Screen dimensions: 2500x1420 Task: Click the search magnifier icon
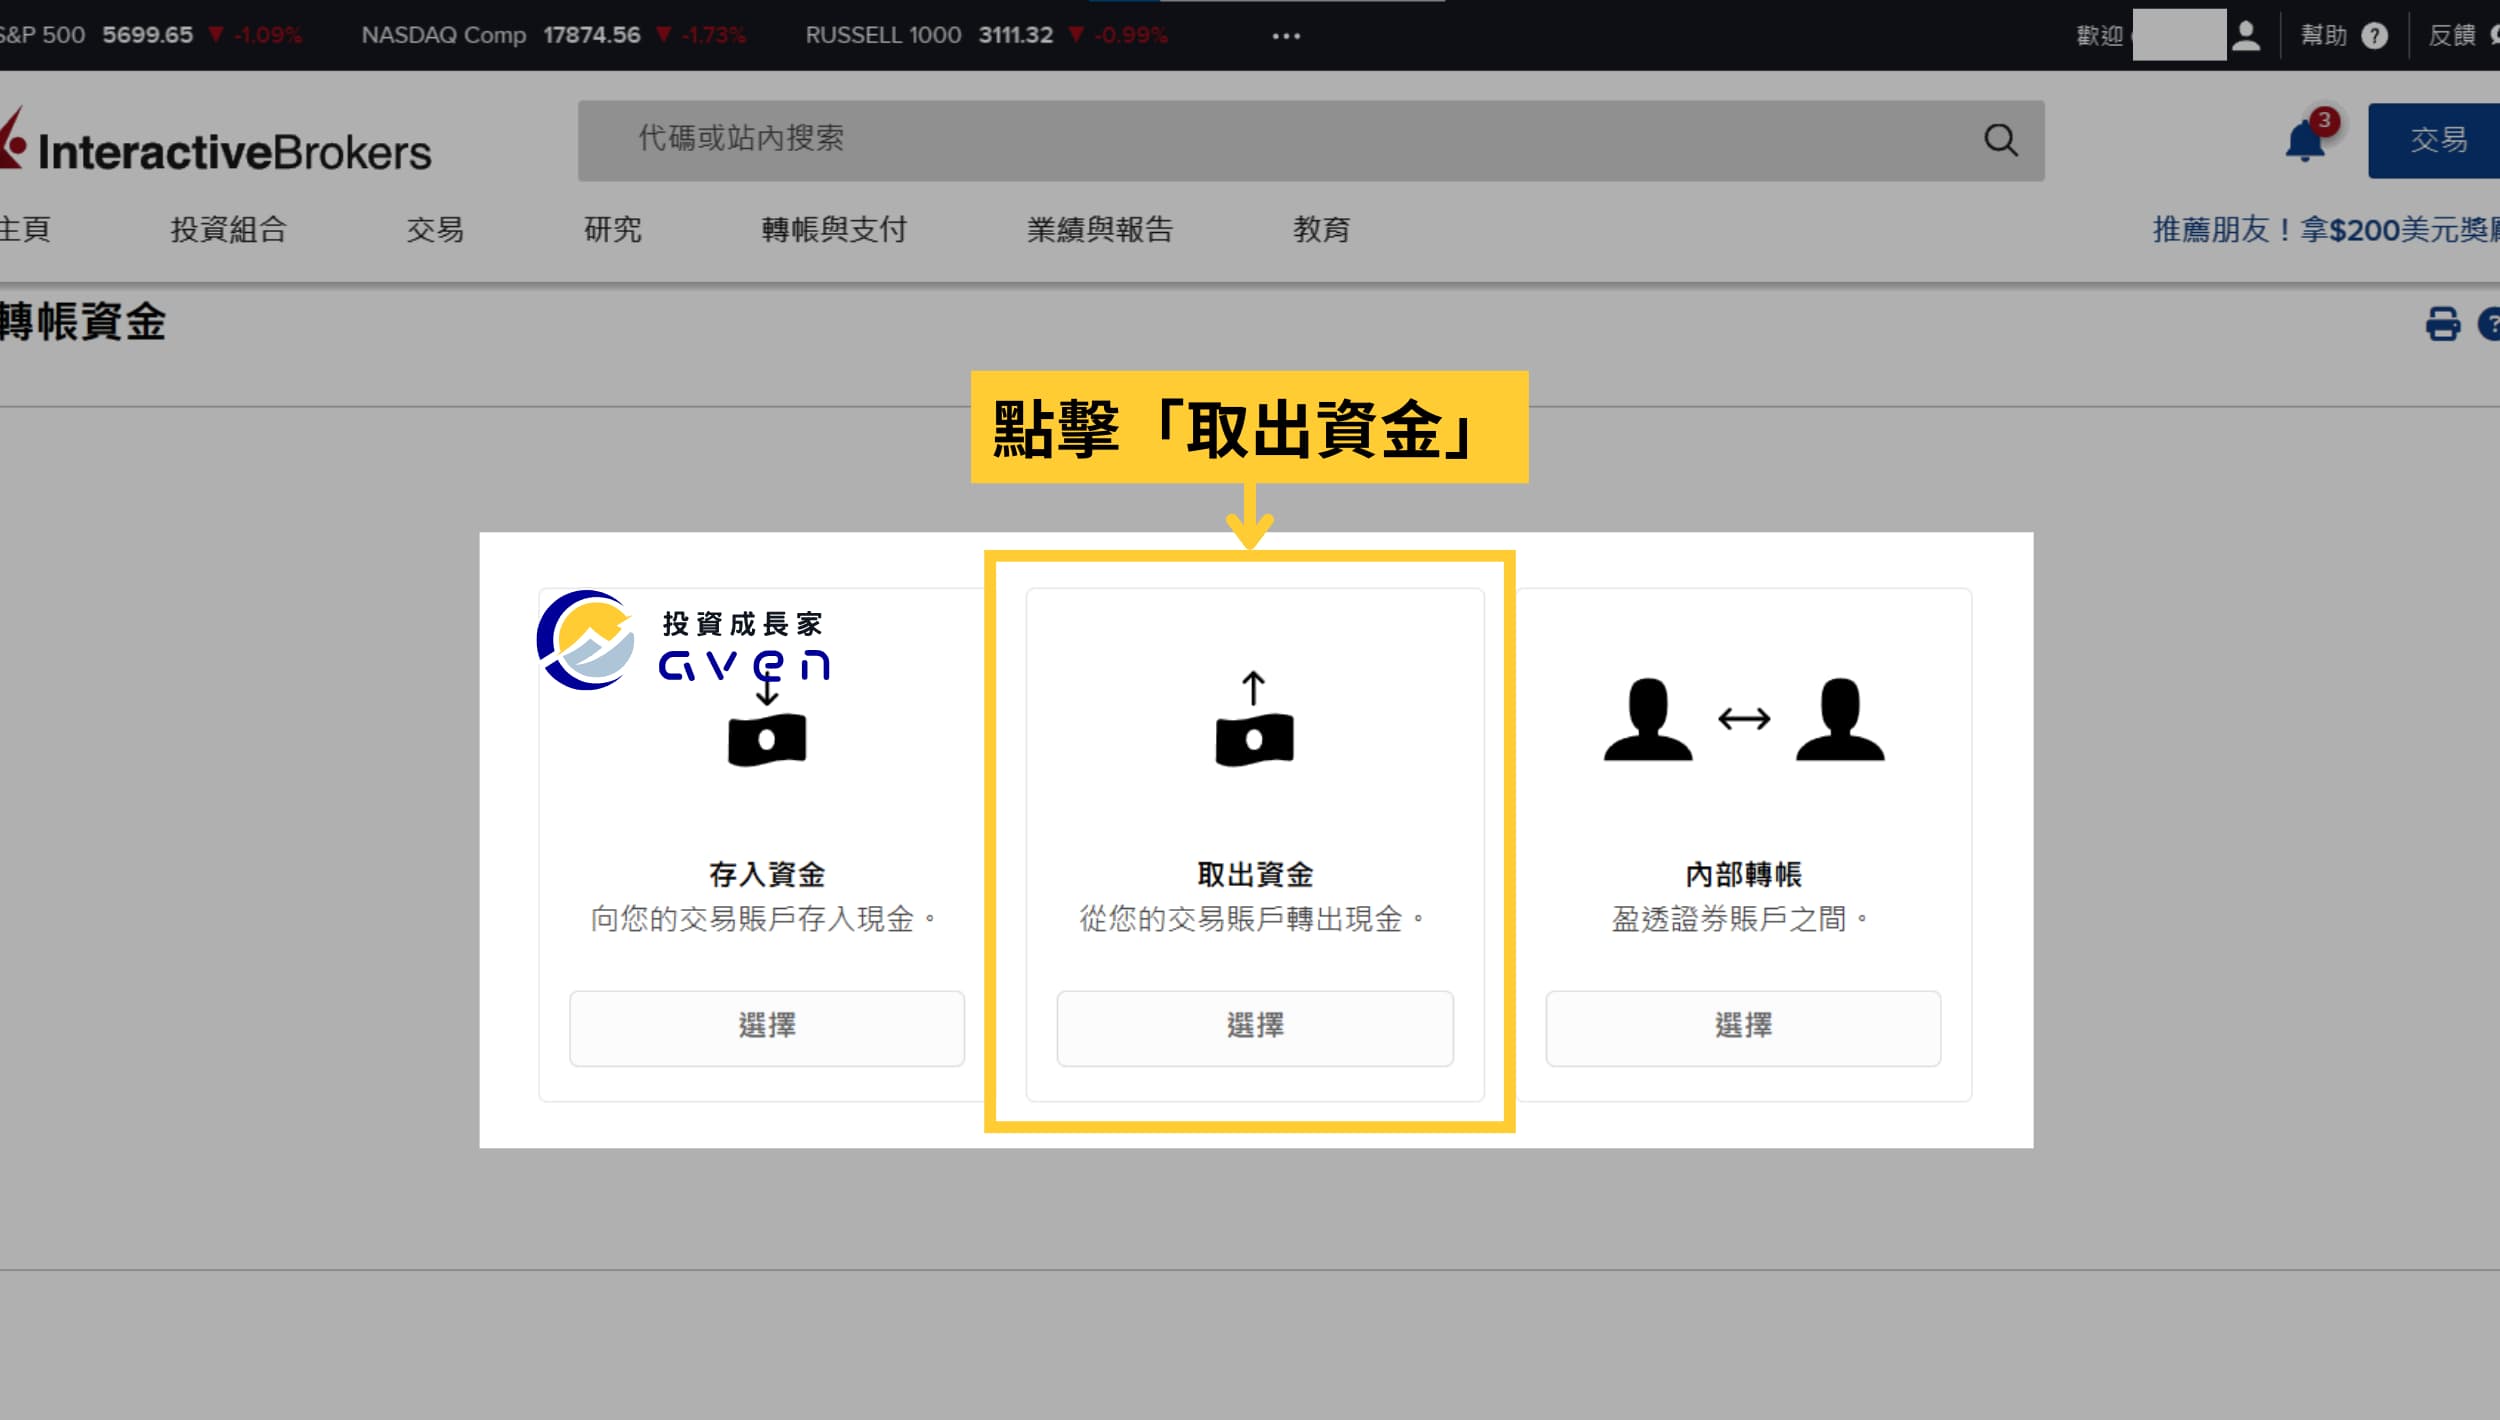[2001, 140]
